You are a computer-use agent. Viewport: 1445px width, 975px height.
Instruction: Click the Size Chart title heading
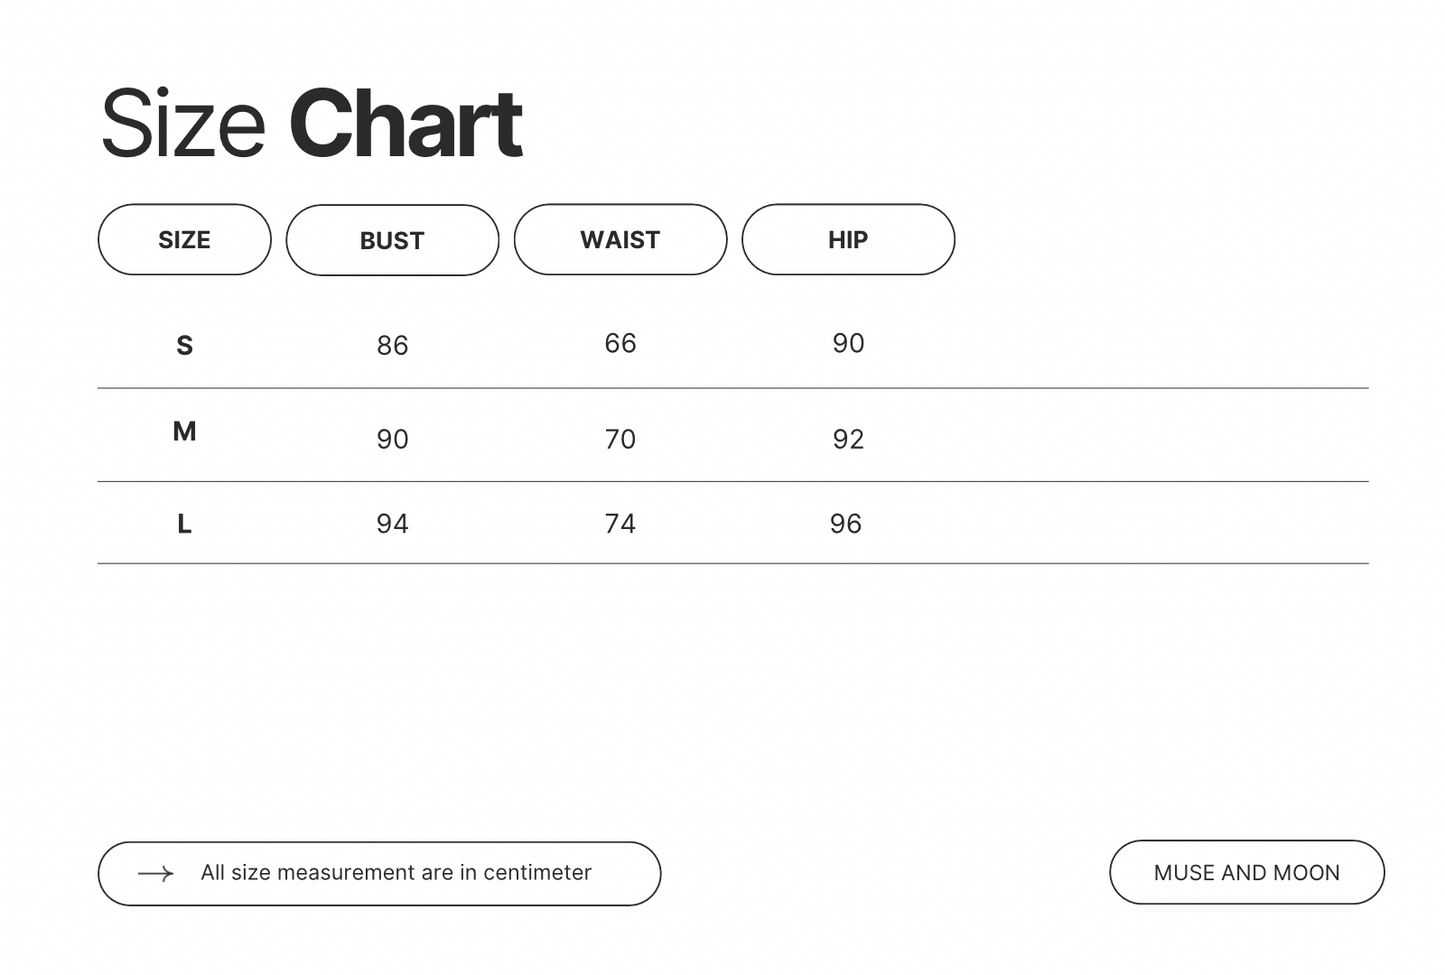coord(311,124)
